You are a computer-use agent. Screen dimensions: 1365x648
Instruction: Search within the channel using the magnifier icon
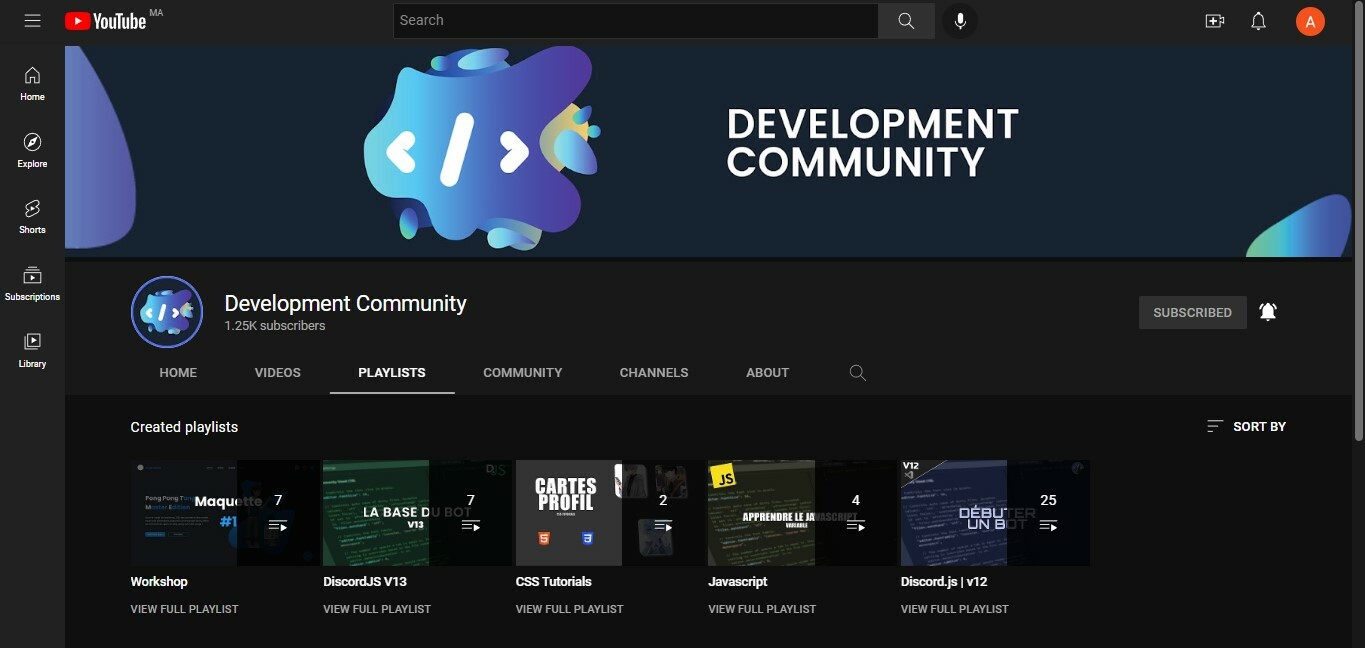click(857, 372)
